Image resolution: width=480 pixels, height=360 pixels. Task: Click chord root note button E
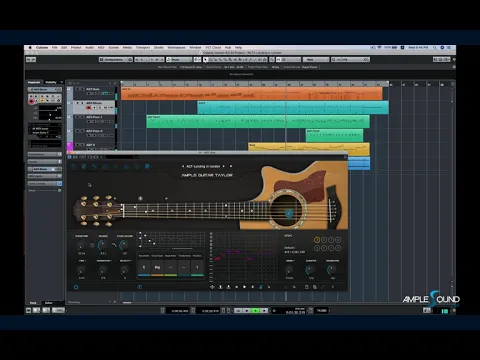coord(144,267)
